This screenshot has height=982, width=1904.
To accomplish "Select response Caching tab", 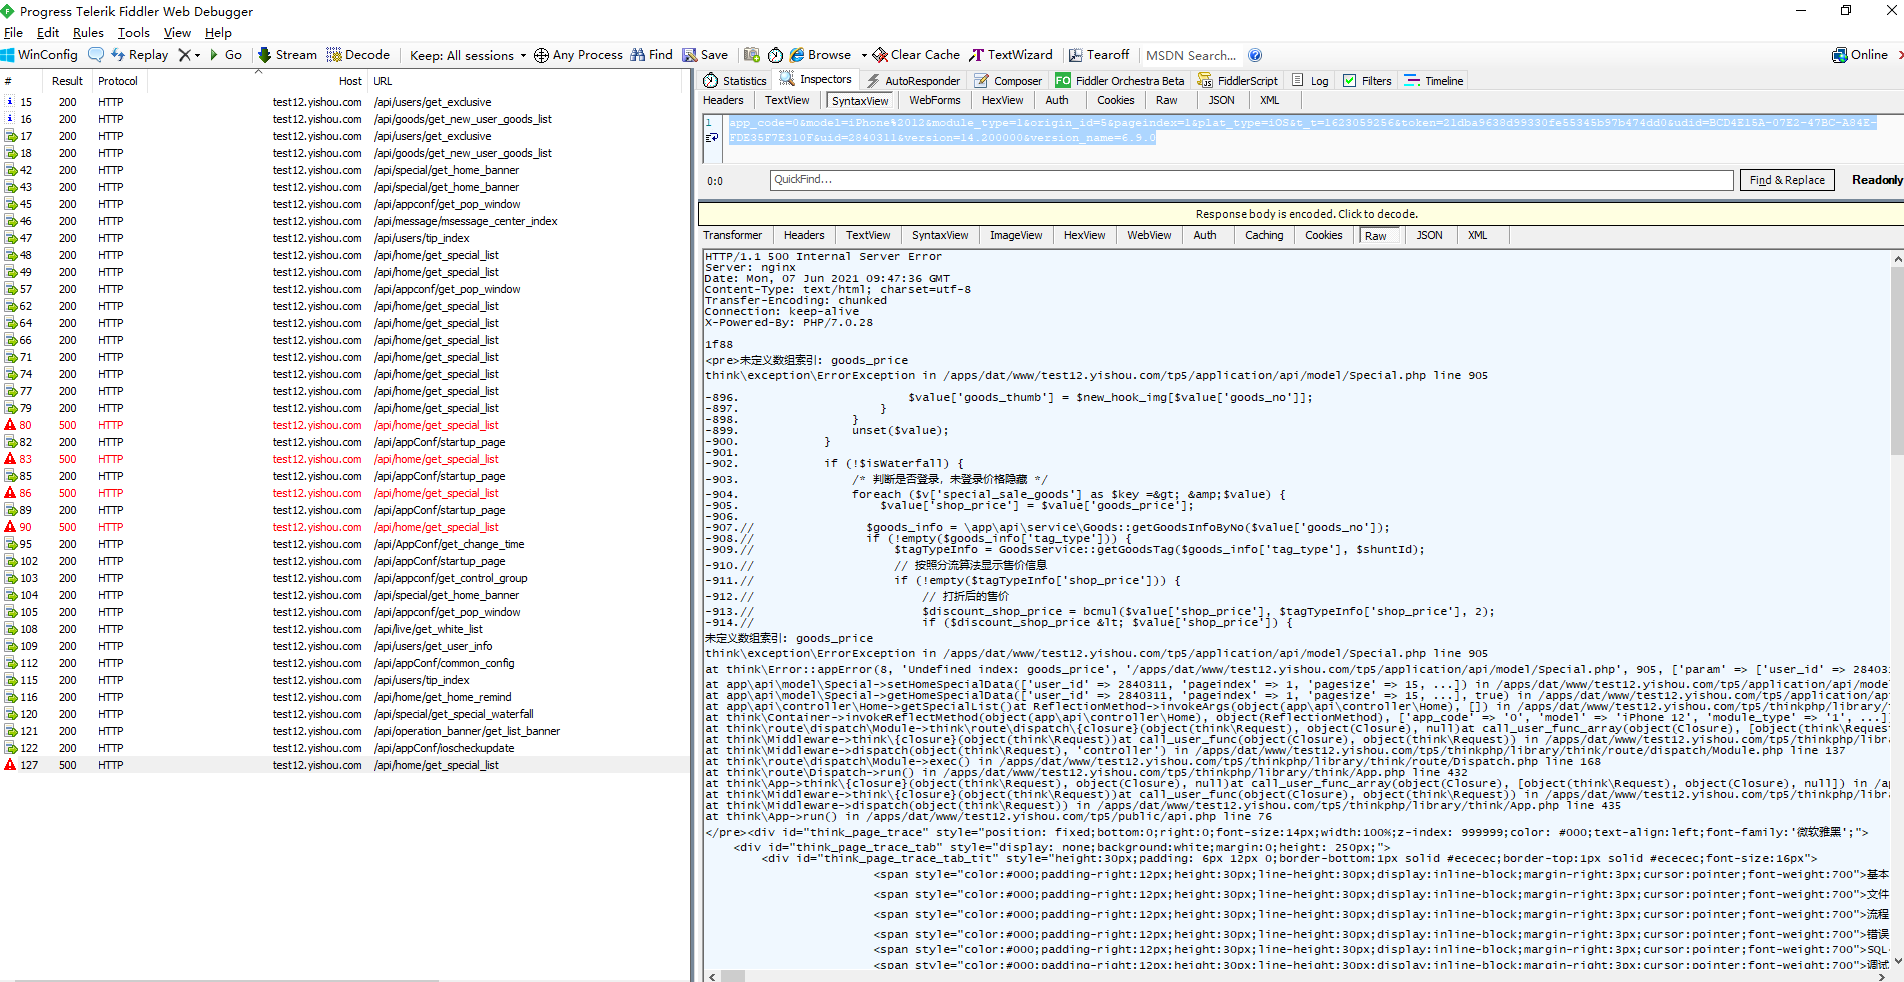I will 1264,235.
